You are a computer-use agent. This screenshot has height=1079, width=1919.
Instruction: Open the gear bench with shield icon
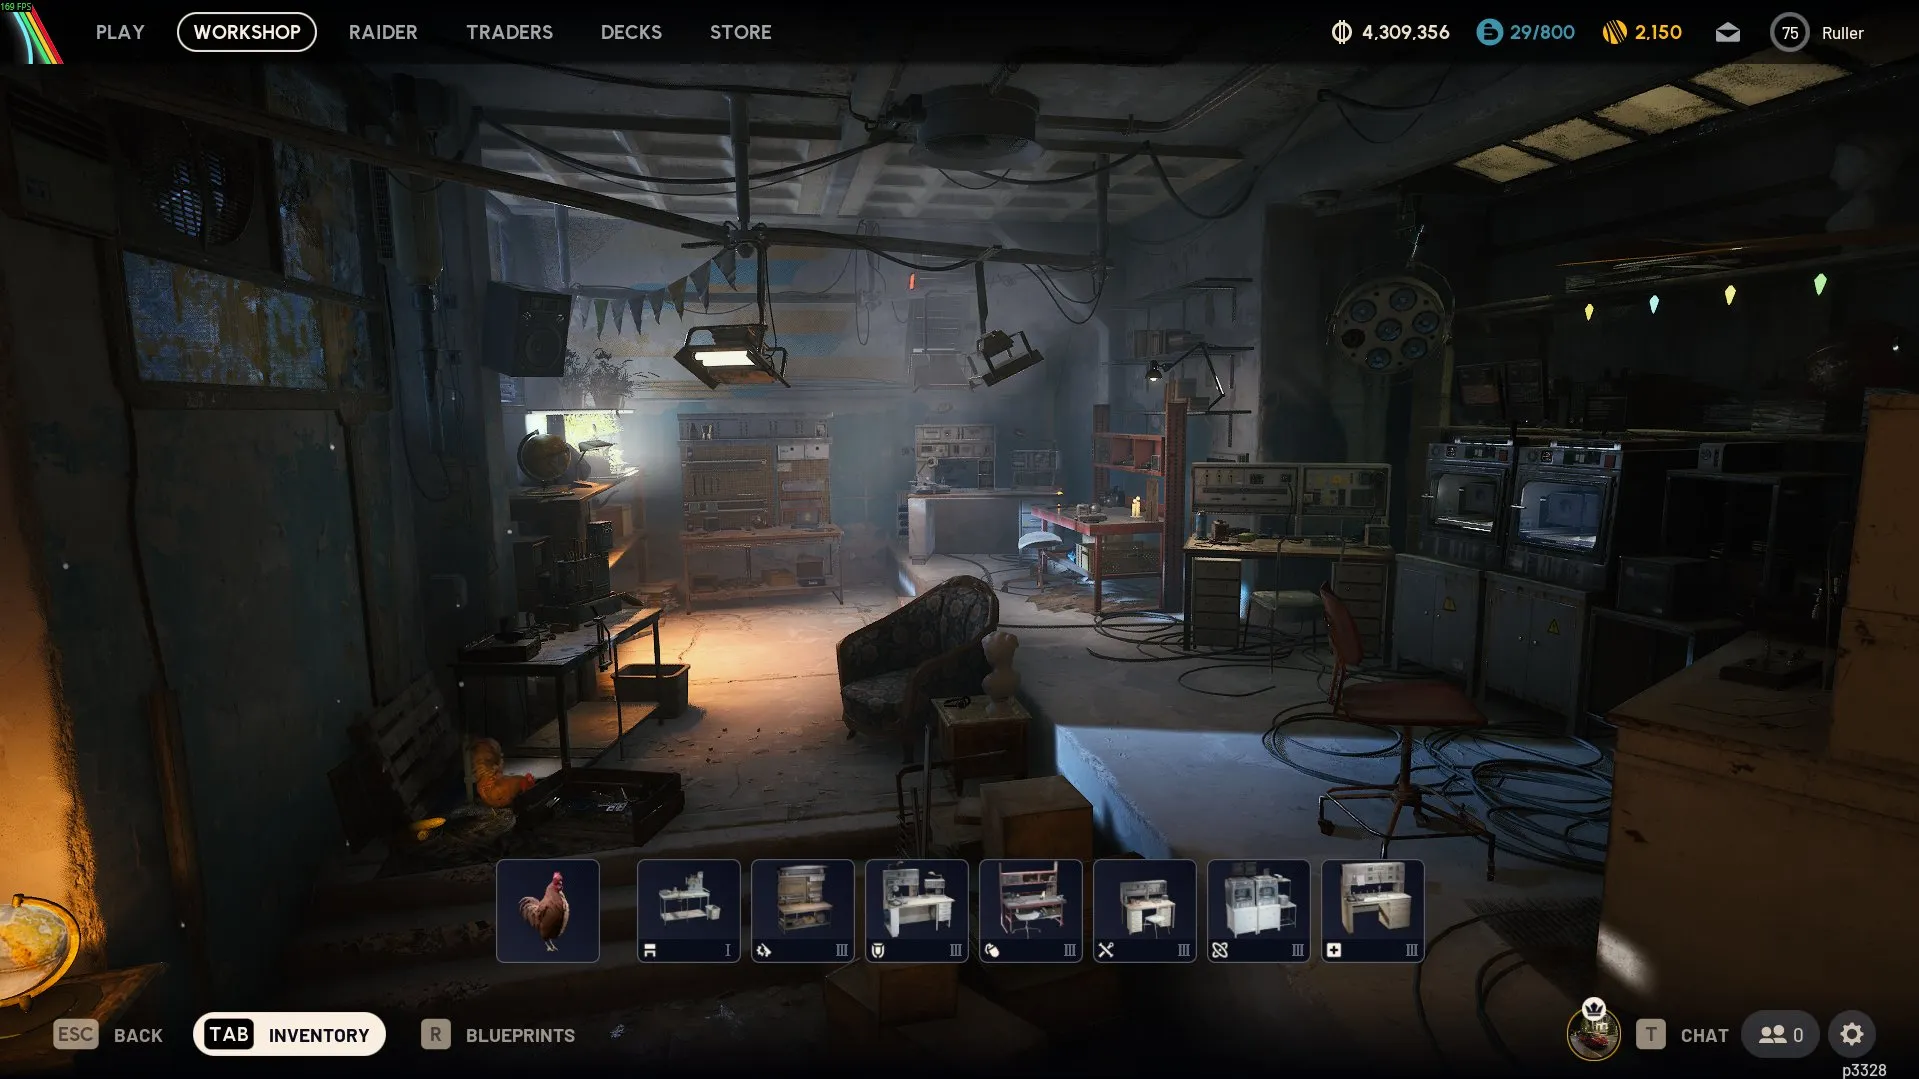(916, 910)
